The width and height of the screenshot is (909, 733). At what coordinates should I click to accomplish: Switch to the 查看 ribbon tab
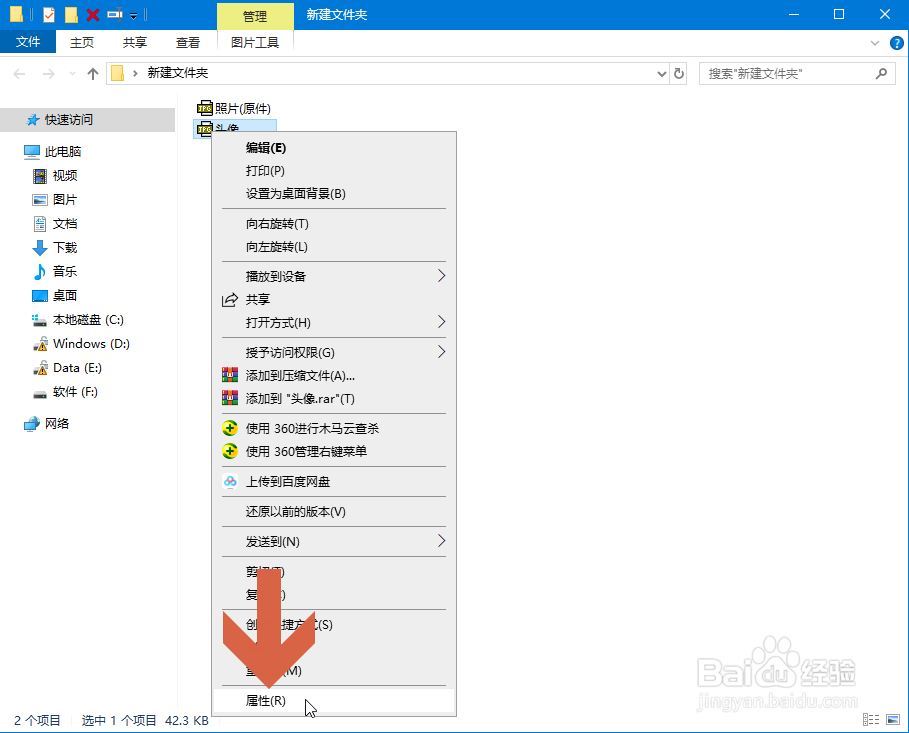click(188, 42)
